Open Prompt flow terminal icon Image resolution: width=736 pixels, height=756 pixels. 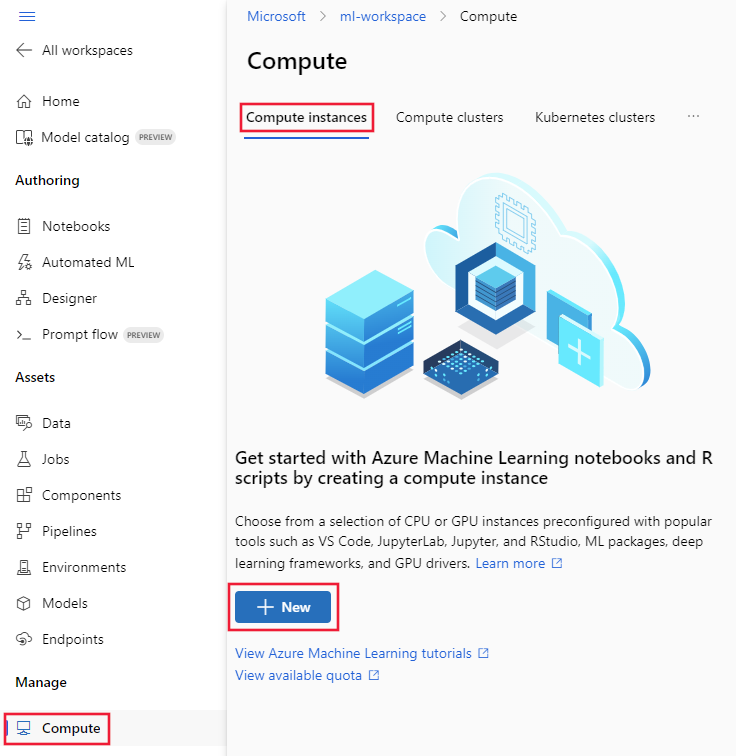click(24, 335)
